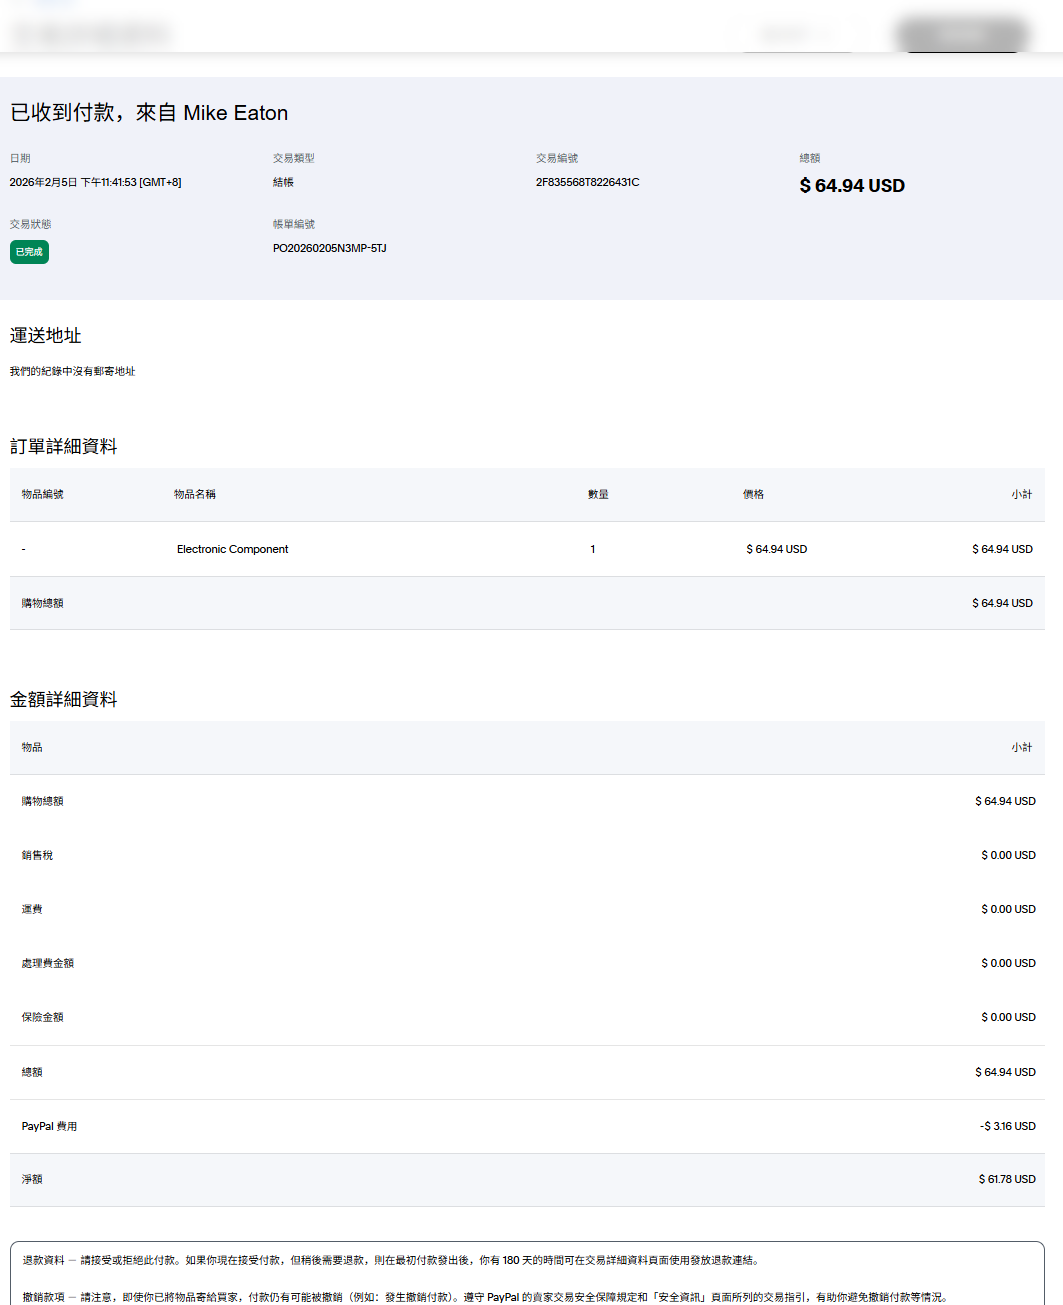Click the 撤銷款項 reversal notice text
This screenshot has width=1063, height=1305.
pyautogui.click(x=43, y=1297)
